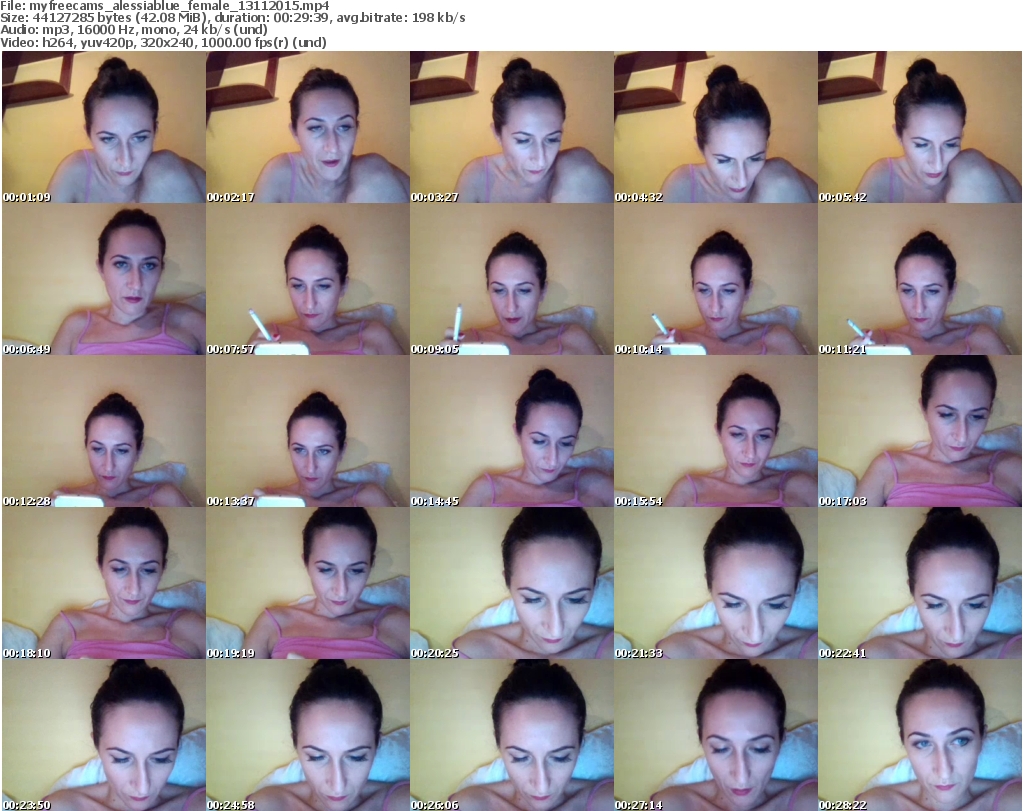1024x811 pixels.
Task: Choose the 00:20:25 thumbnail
Action: [511, 584]
